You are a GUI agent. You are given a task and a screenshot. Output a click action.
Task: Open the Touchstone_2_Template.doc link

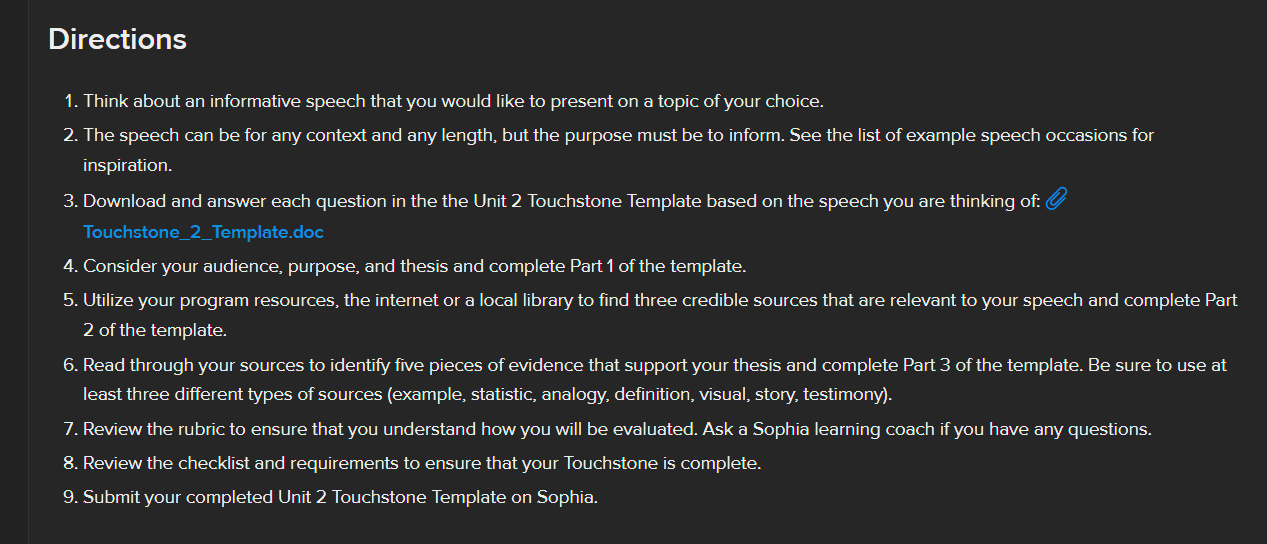click(x=204, y=232)
